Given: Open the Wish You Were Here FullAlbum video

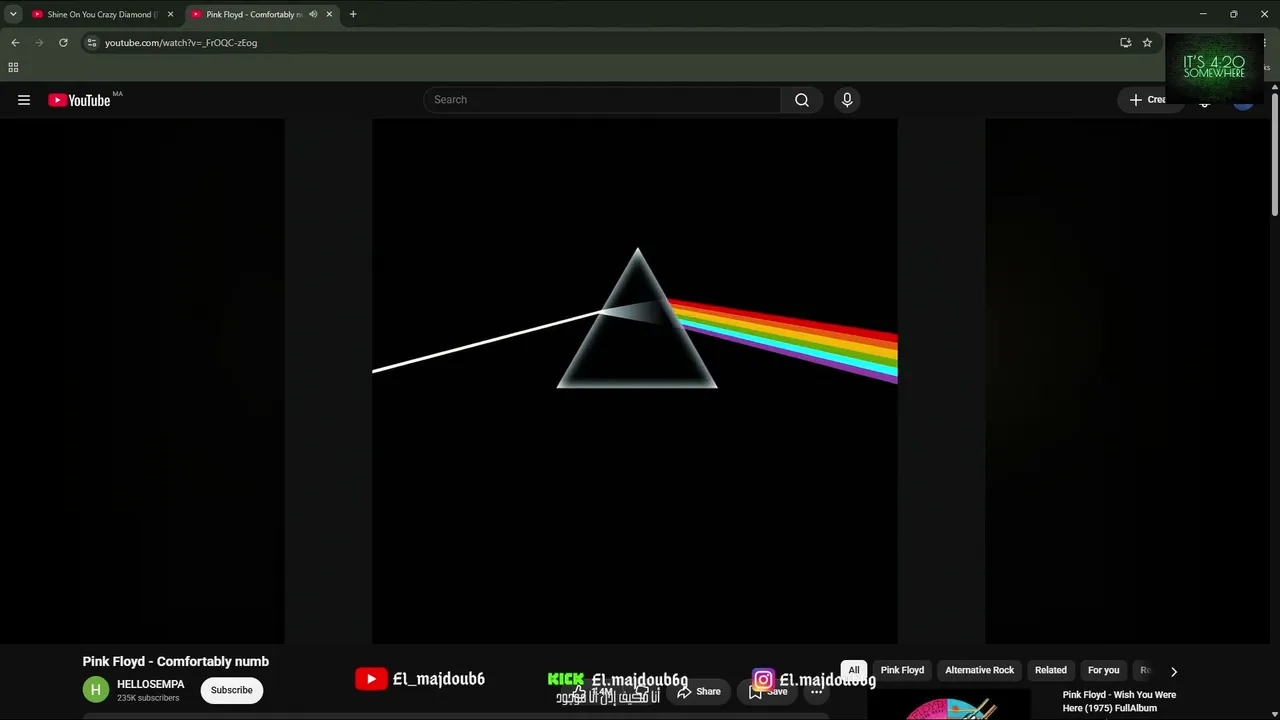Looking at the screenshot, I should click(1120, 701).
